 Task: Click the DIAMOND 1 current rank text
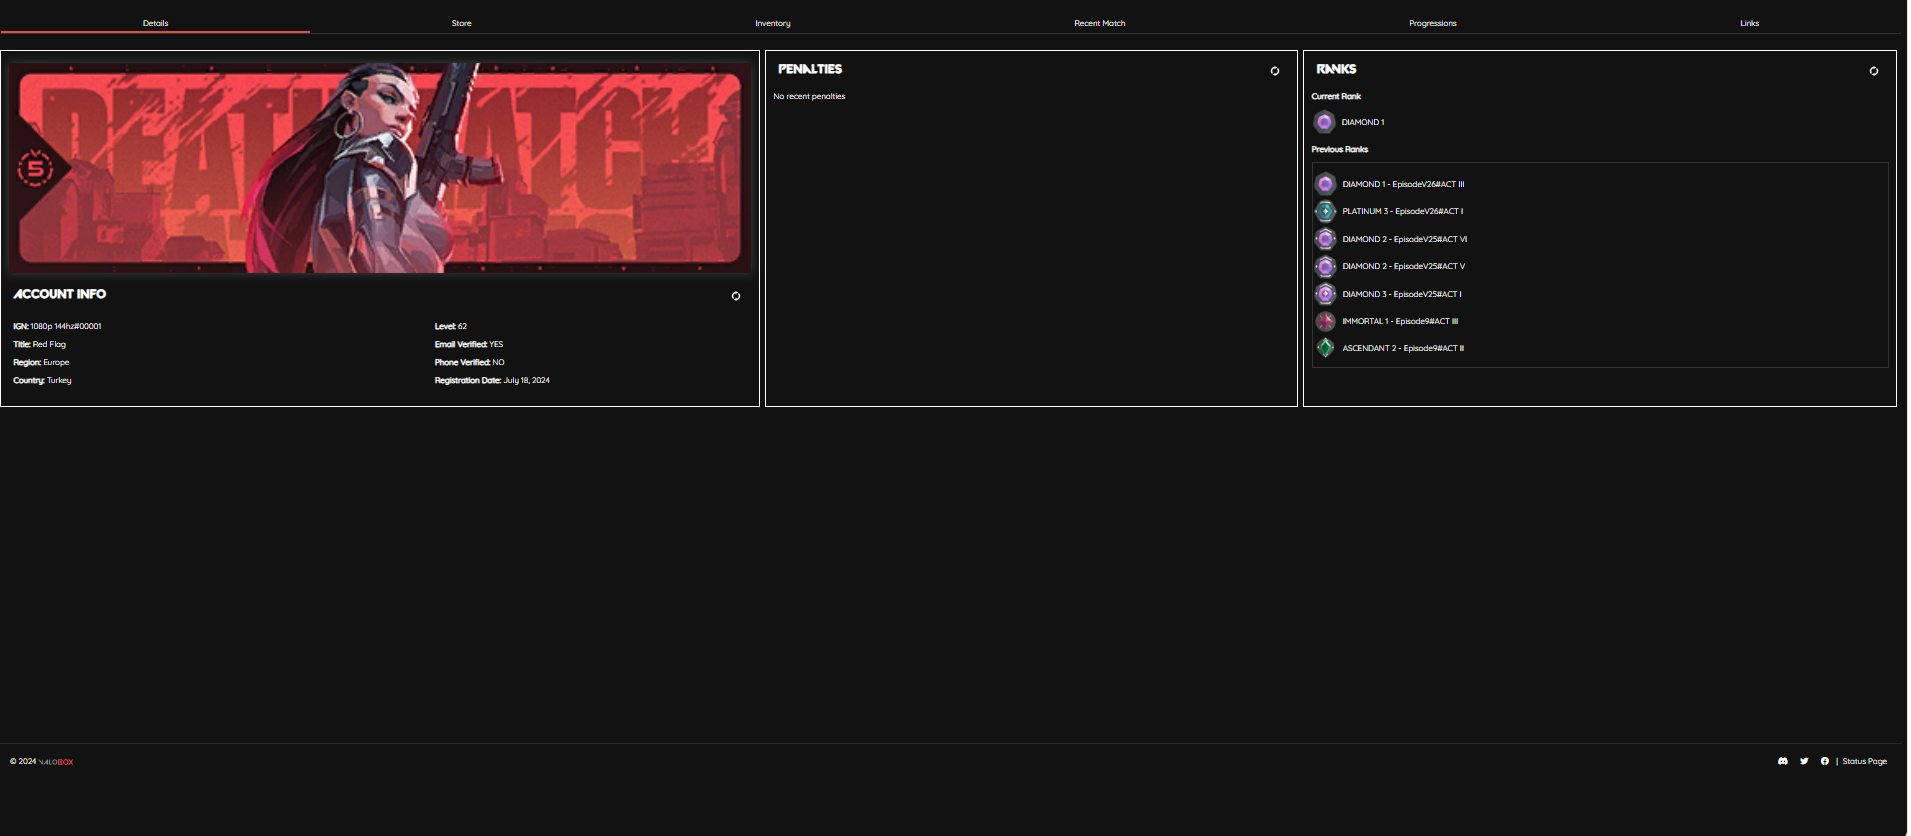1363,122
